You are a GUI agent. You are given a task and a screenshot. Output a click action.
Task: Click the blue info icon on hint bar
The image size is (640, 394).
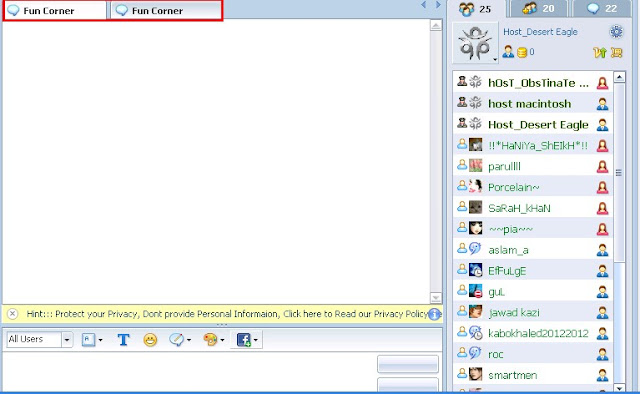[x=434, y=314]
